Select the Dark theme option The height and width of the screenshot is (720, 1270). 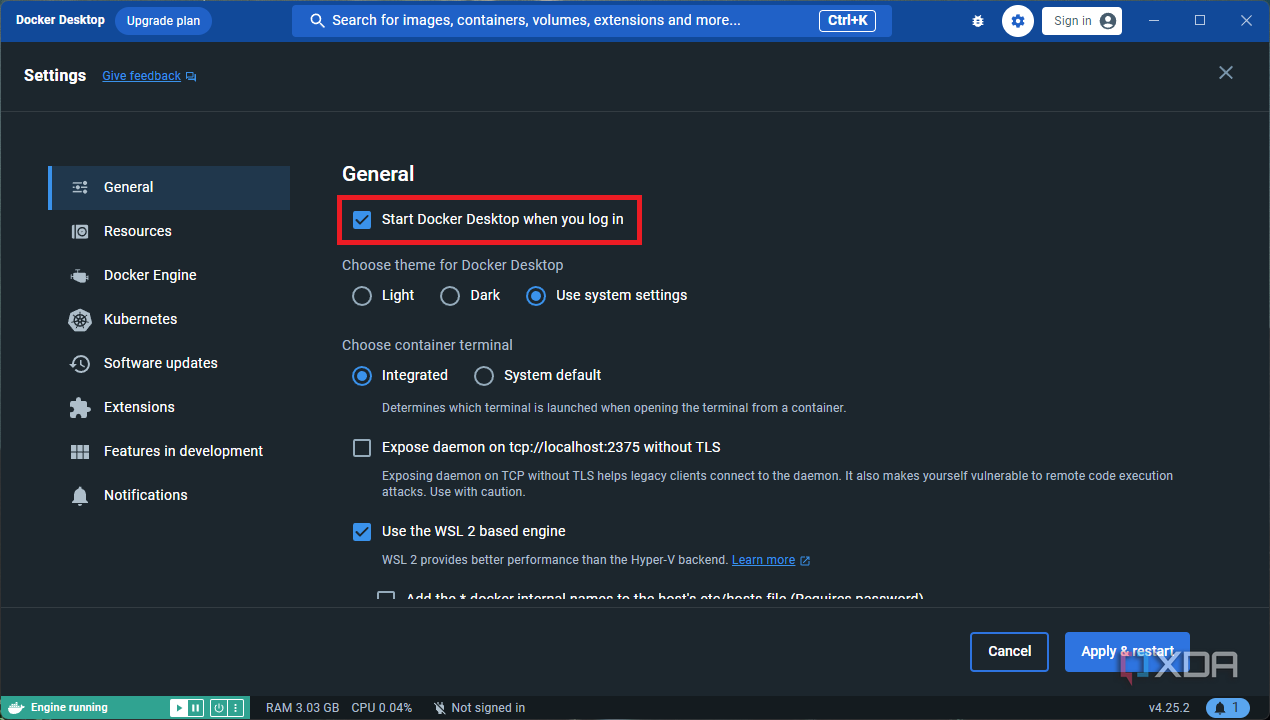[x=450, y=296]
